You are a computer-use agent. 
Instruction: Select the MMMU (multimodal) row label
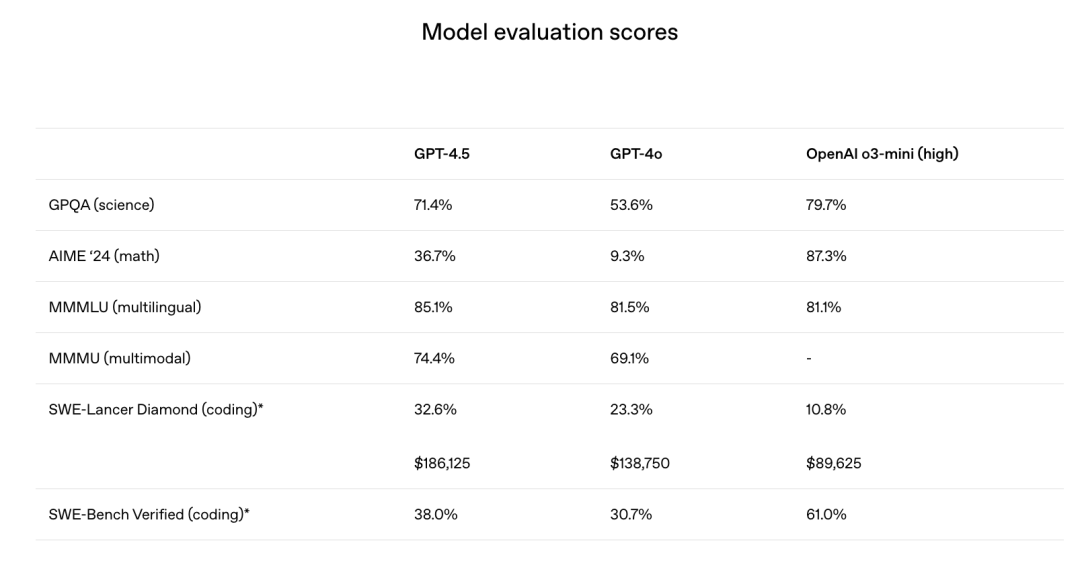tap(121, 358)
